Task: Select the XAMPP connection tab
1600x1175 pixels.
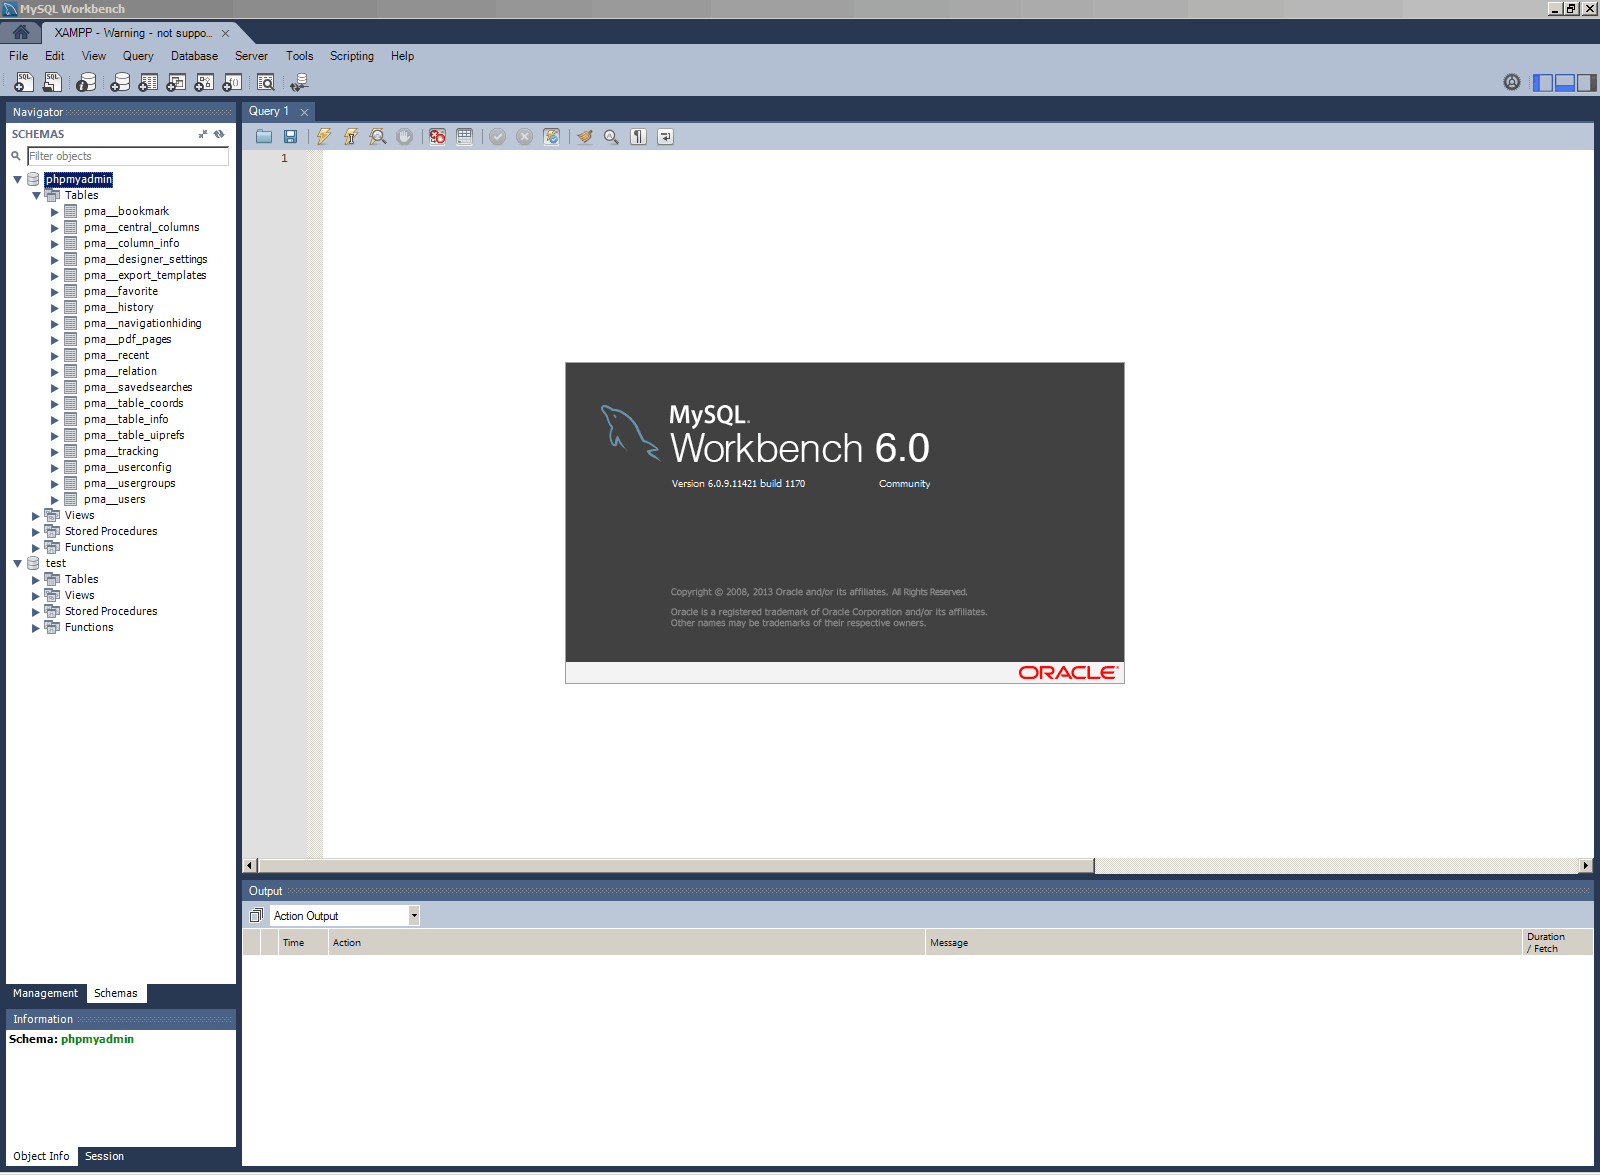Action: tap(133, 33)
